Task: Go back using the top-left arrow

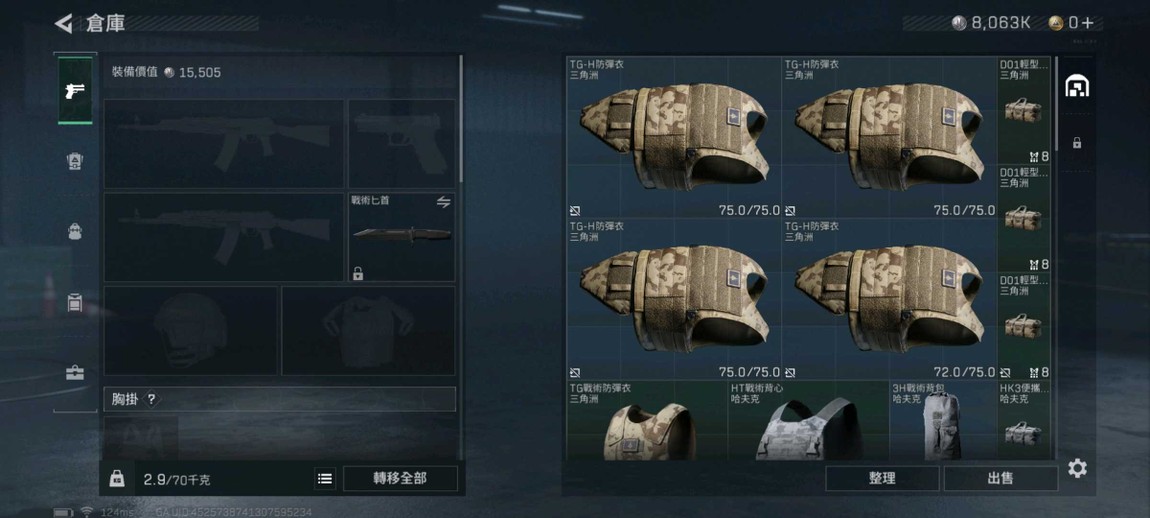Action: (x=64, y=23)
